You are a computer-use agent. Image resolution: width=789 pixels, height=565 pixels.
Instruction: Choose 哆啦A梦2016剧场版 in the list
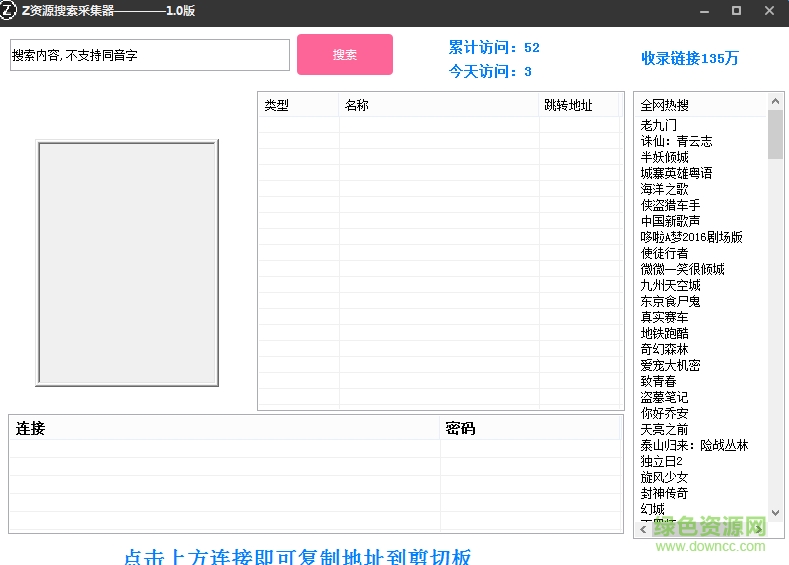(691, 237)
